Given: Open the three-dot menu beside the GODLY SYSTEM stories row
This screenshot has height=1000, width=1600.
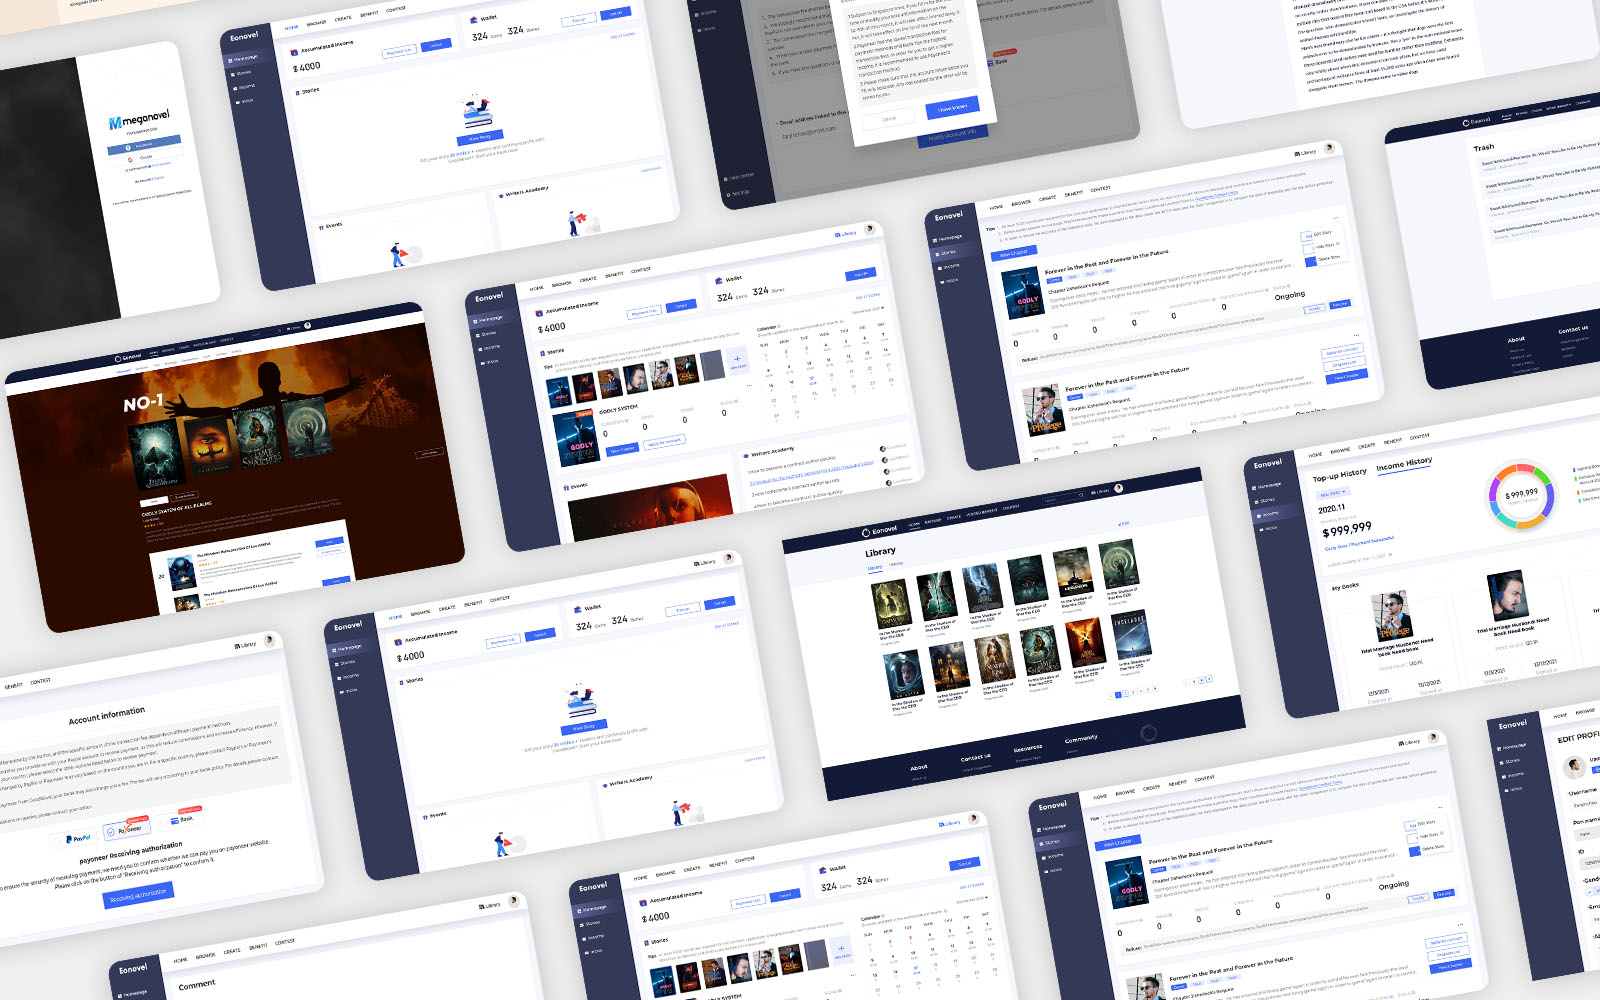Looking at the screenshot, I should click(749, 386).
